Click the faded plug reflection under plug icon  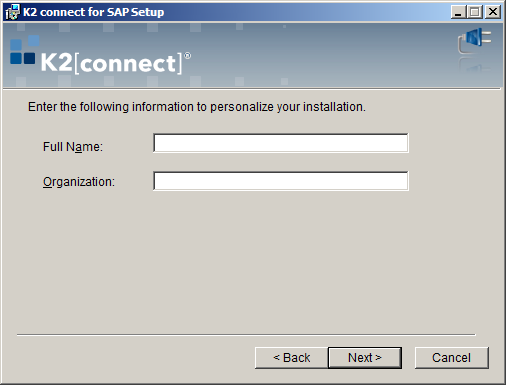pos(475,65)
